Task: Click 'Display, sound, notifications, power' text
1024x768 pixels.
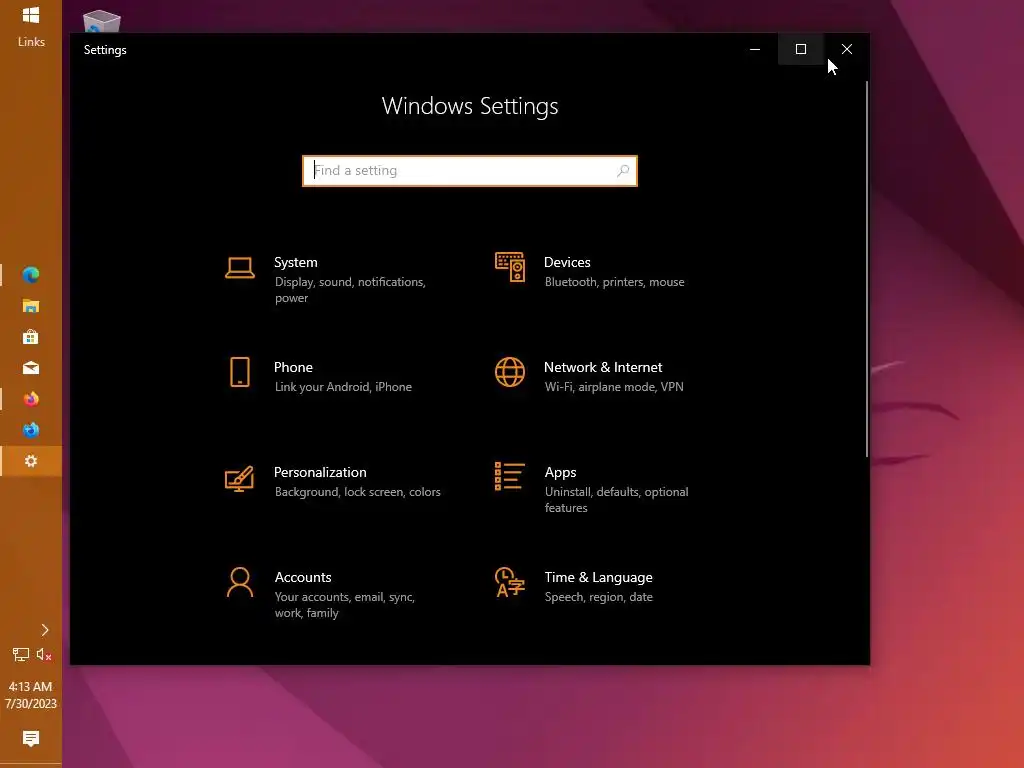Action: point(350,290)
